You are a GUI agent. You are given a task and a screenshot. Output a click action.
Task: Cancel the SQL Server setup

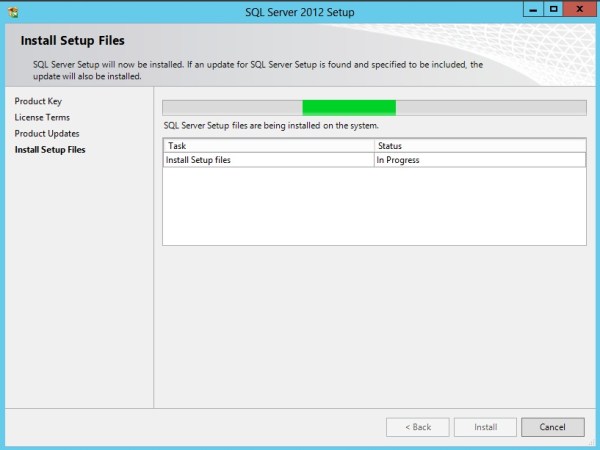[x=552, y=427]
